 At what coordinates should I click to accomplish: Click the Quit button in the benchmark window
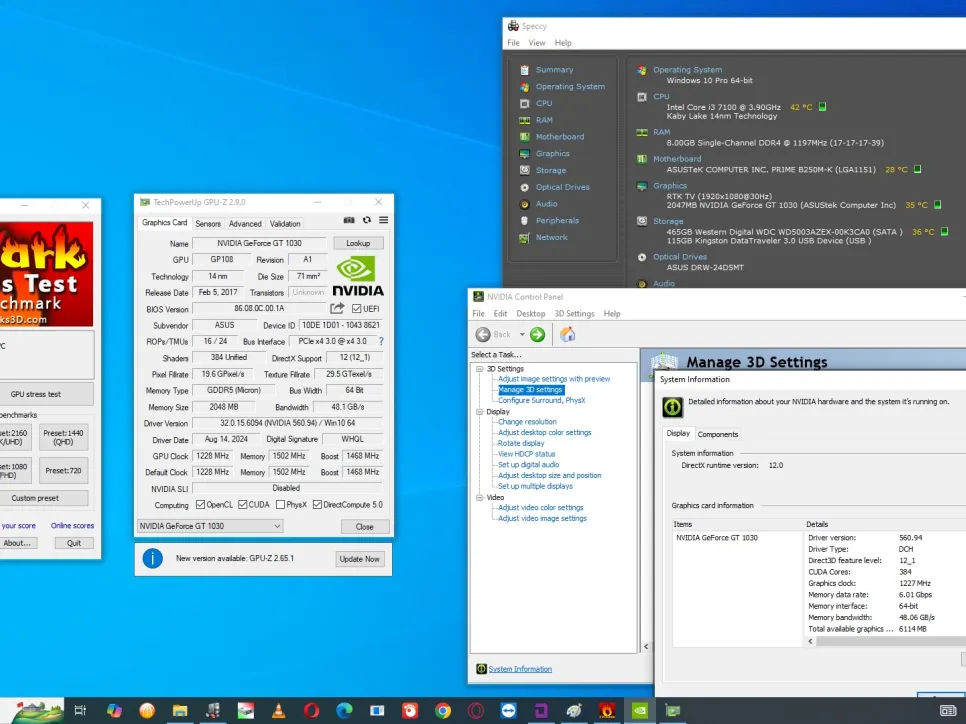[74, 543]
